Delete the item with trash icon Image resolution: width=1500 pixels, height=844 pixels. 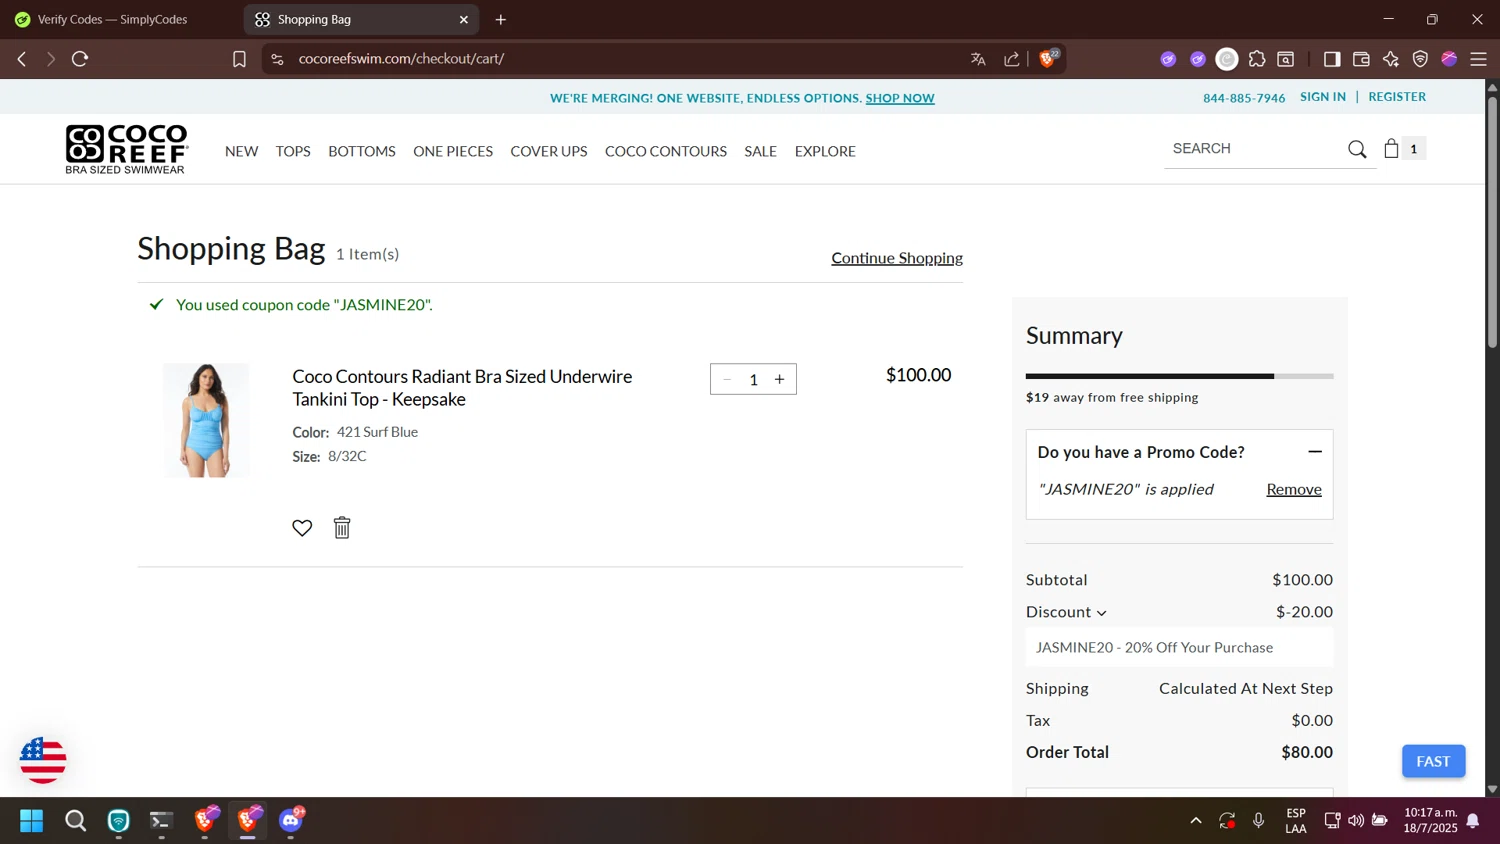tap(342, 527)
